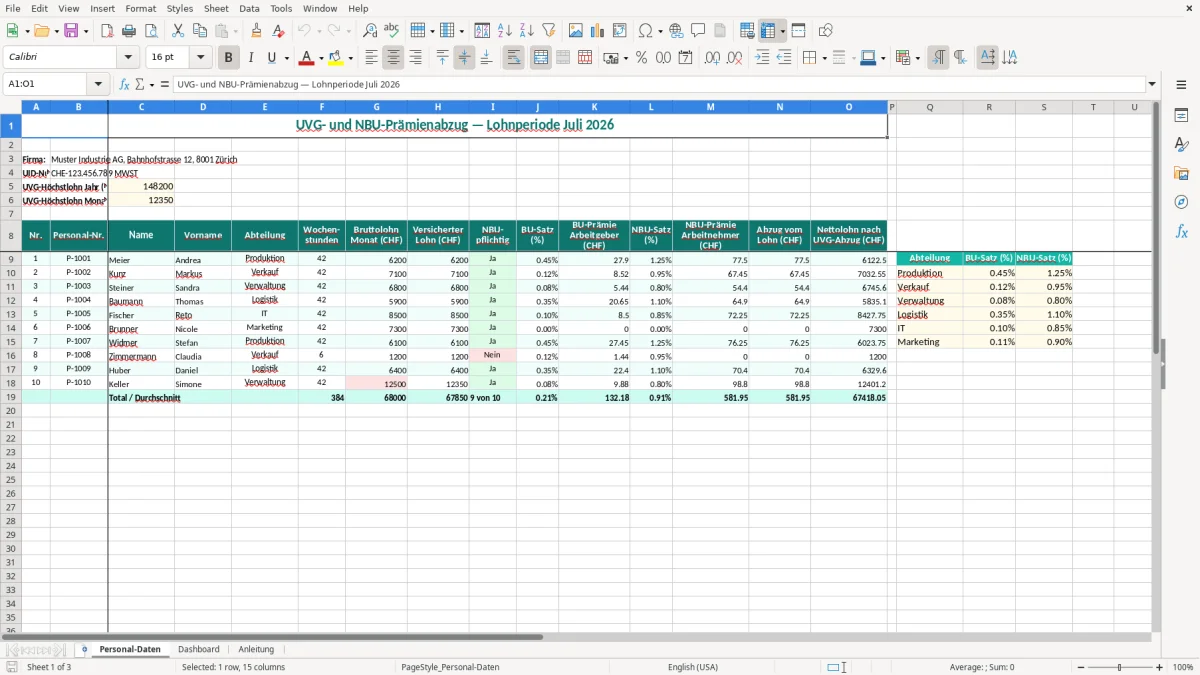Toggle Center Horizontally alignment
This screenshot has width=1200, height=675.
click(394, 58)
